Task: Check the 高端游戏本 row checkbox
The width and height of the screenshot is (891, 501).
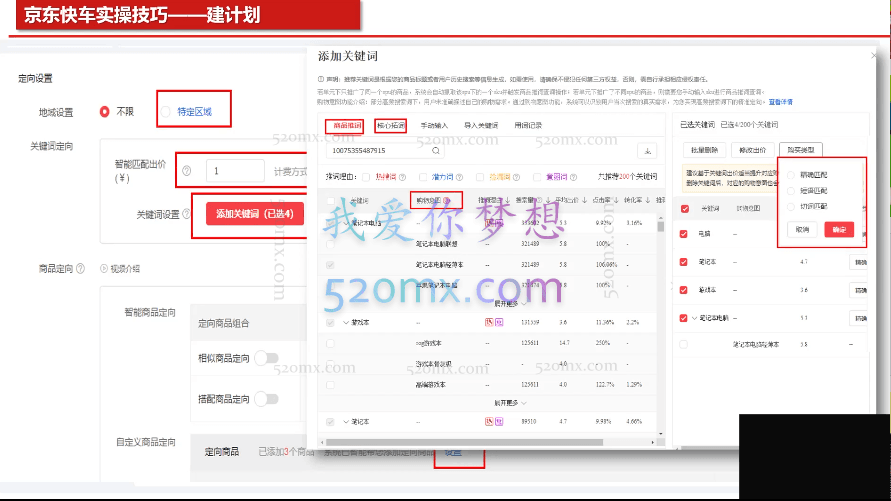Action: point(330,385)
